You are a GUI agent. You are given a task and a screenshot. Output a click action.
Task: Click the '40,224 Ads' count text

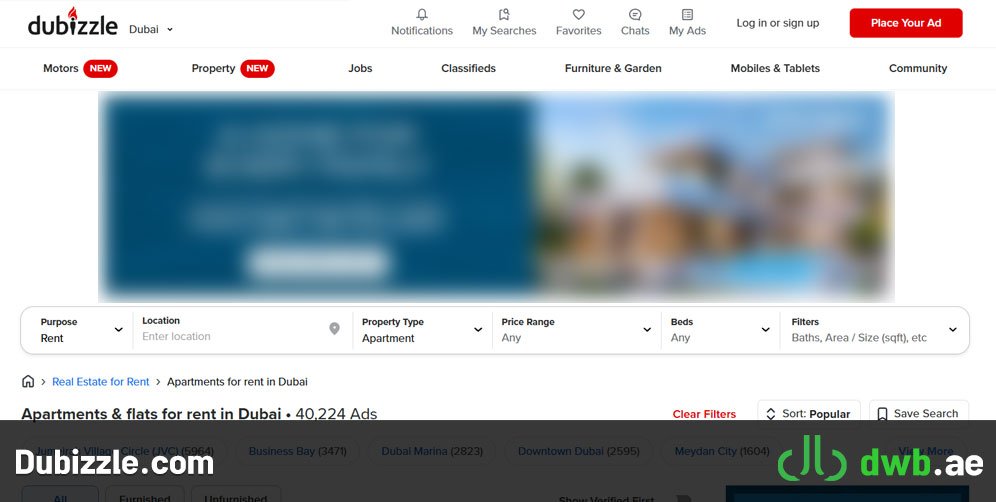point(336,414)
